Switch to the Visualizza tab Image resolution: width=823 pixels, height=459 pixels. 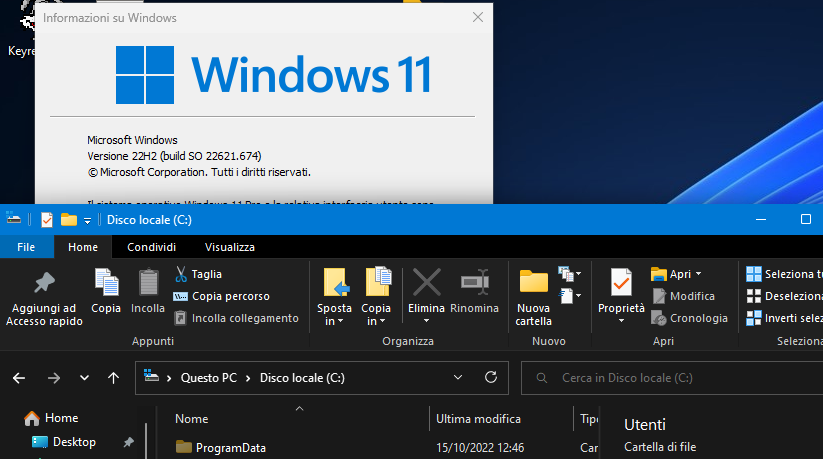tap(230, 247)
